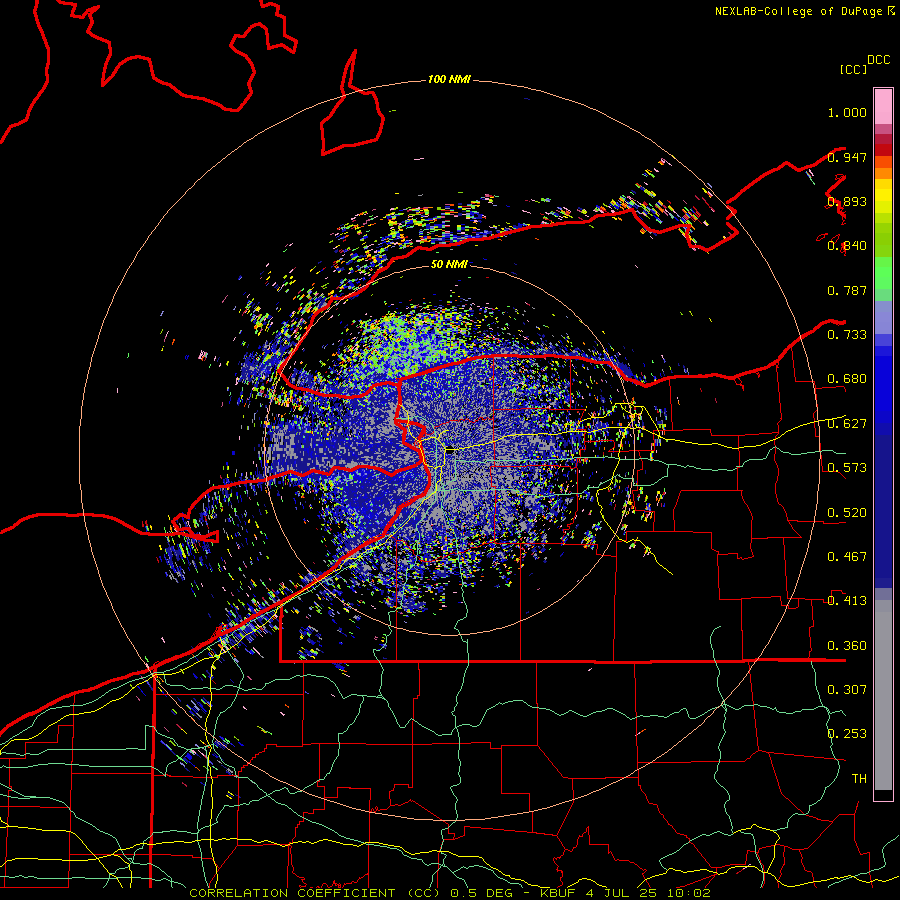Click the [CC] legend unit label
The image size is (900, 900).
853,69
